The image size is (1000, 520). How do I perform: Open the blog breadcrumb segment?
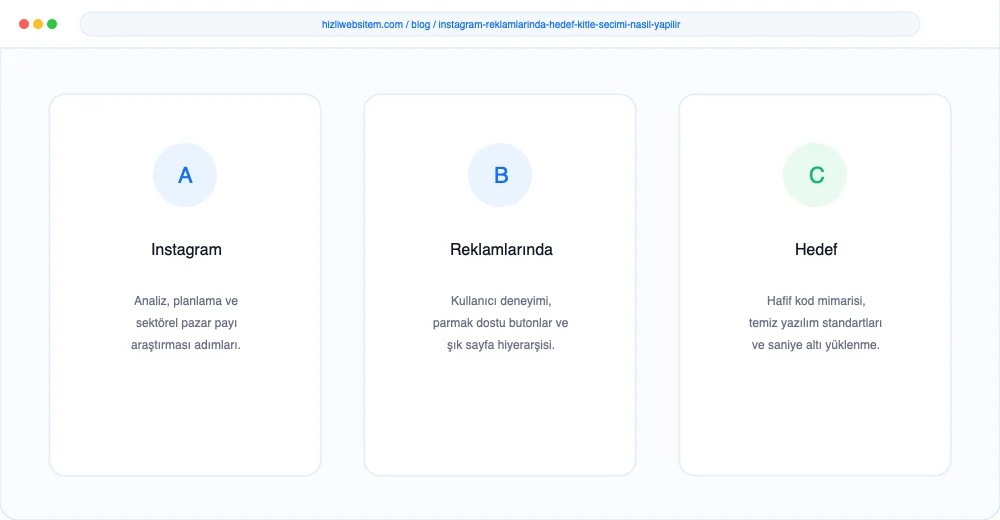(420, 24)
